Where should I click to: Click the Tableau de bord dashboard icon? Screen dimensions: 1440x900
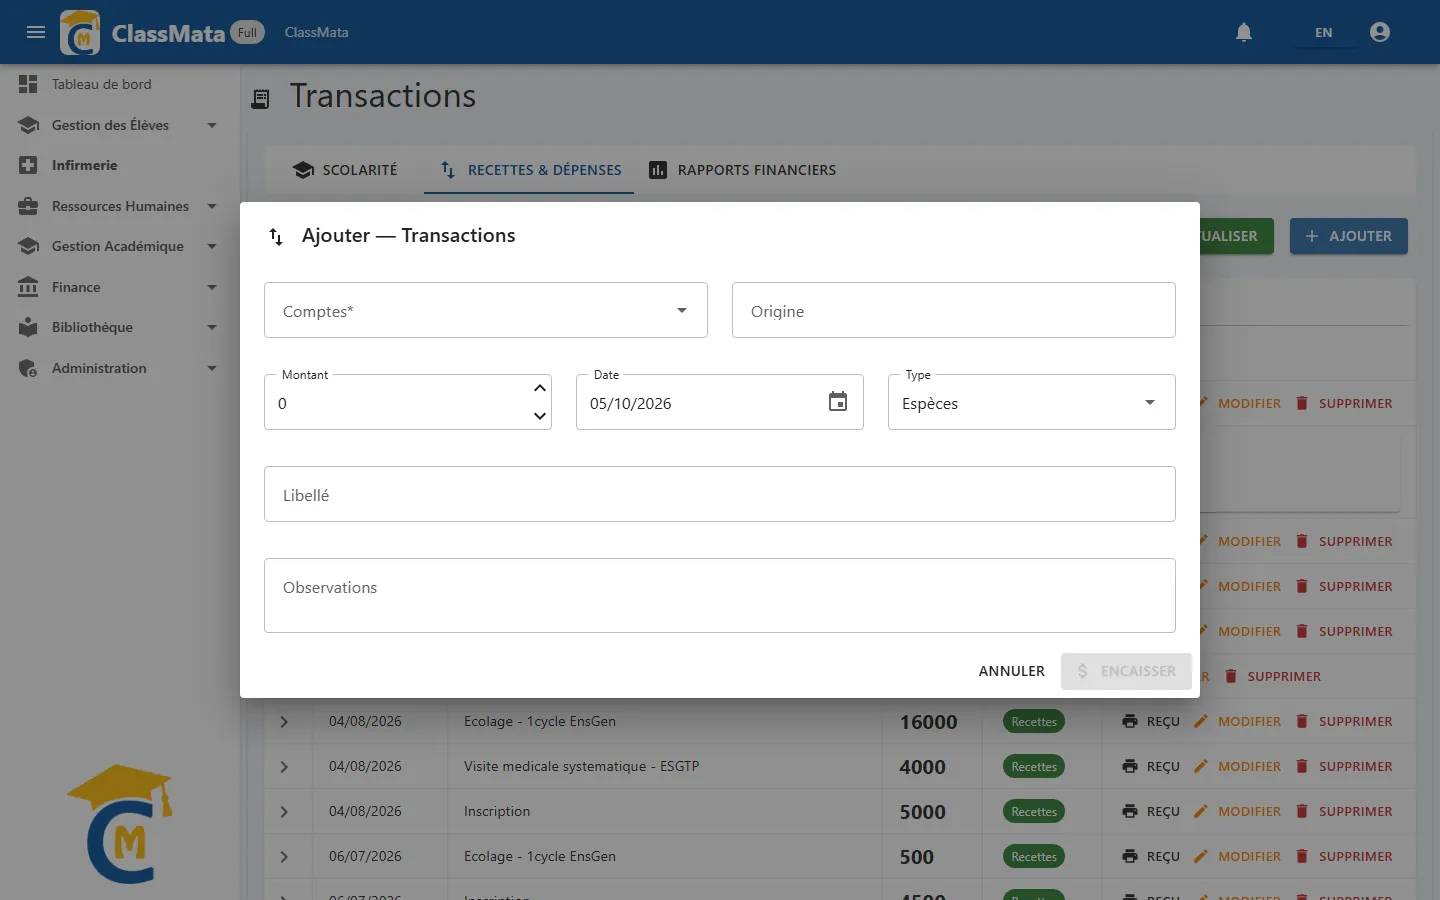[28, 84]
